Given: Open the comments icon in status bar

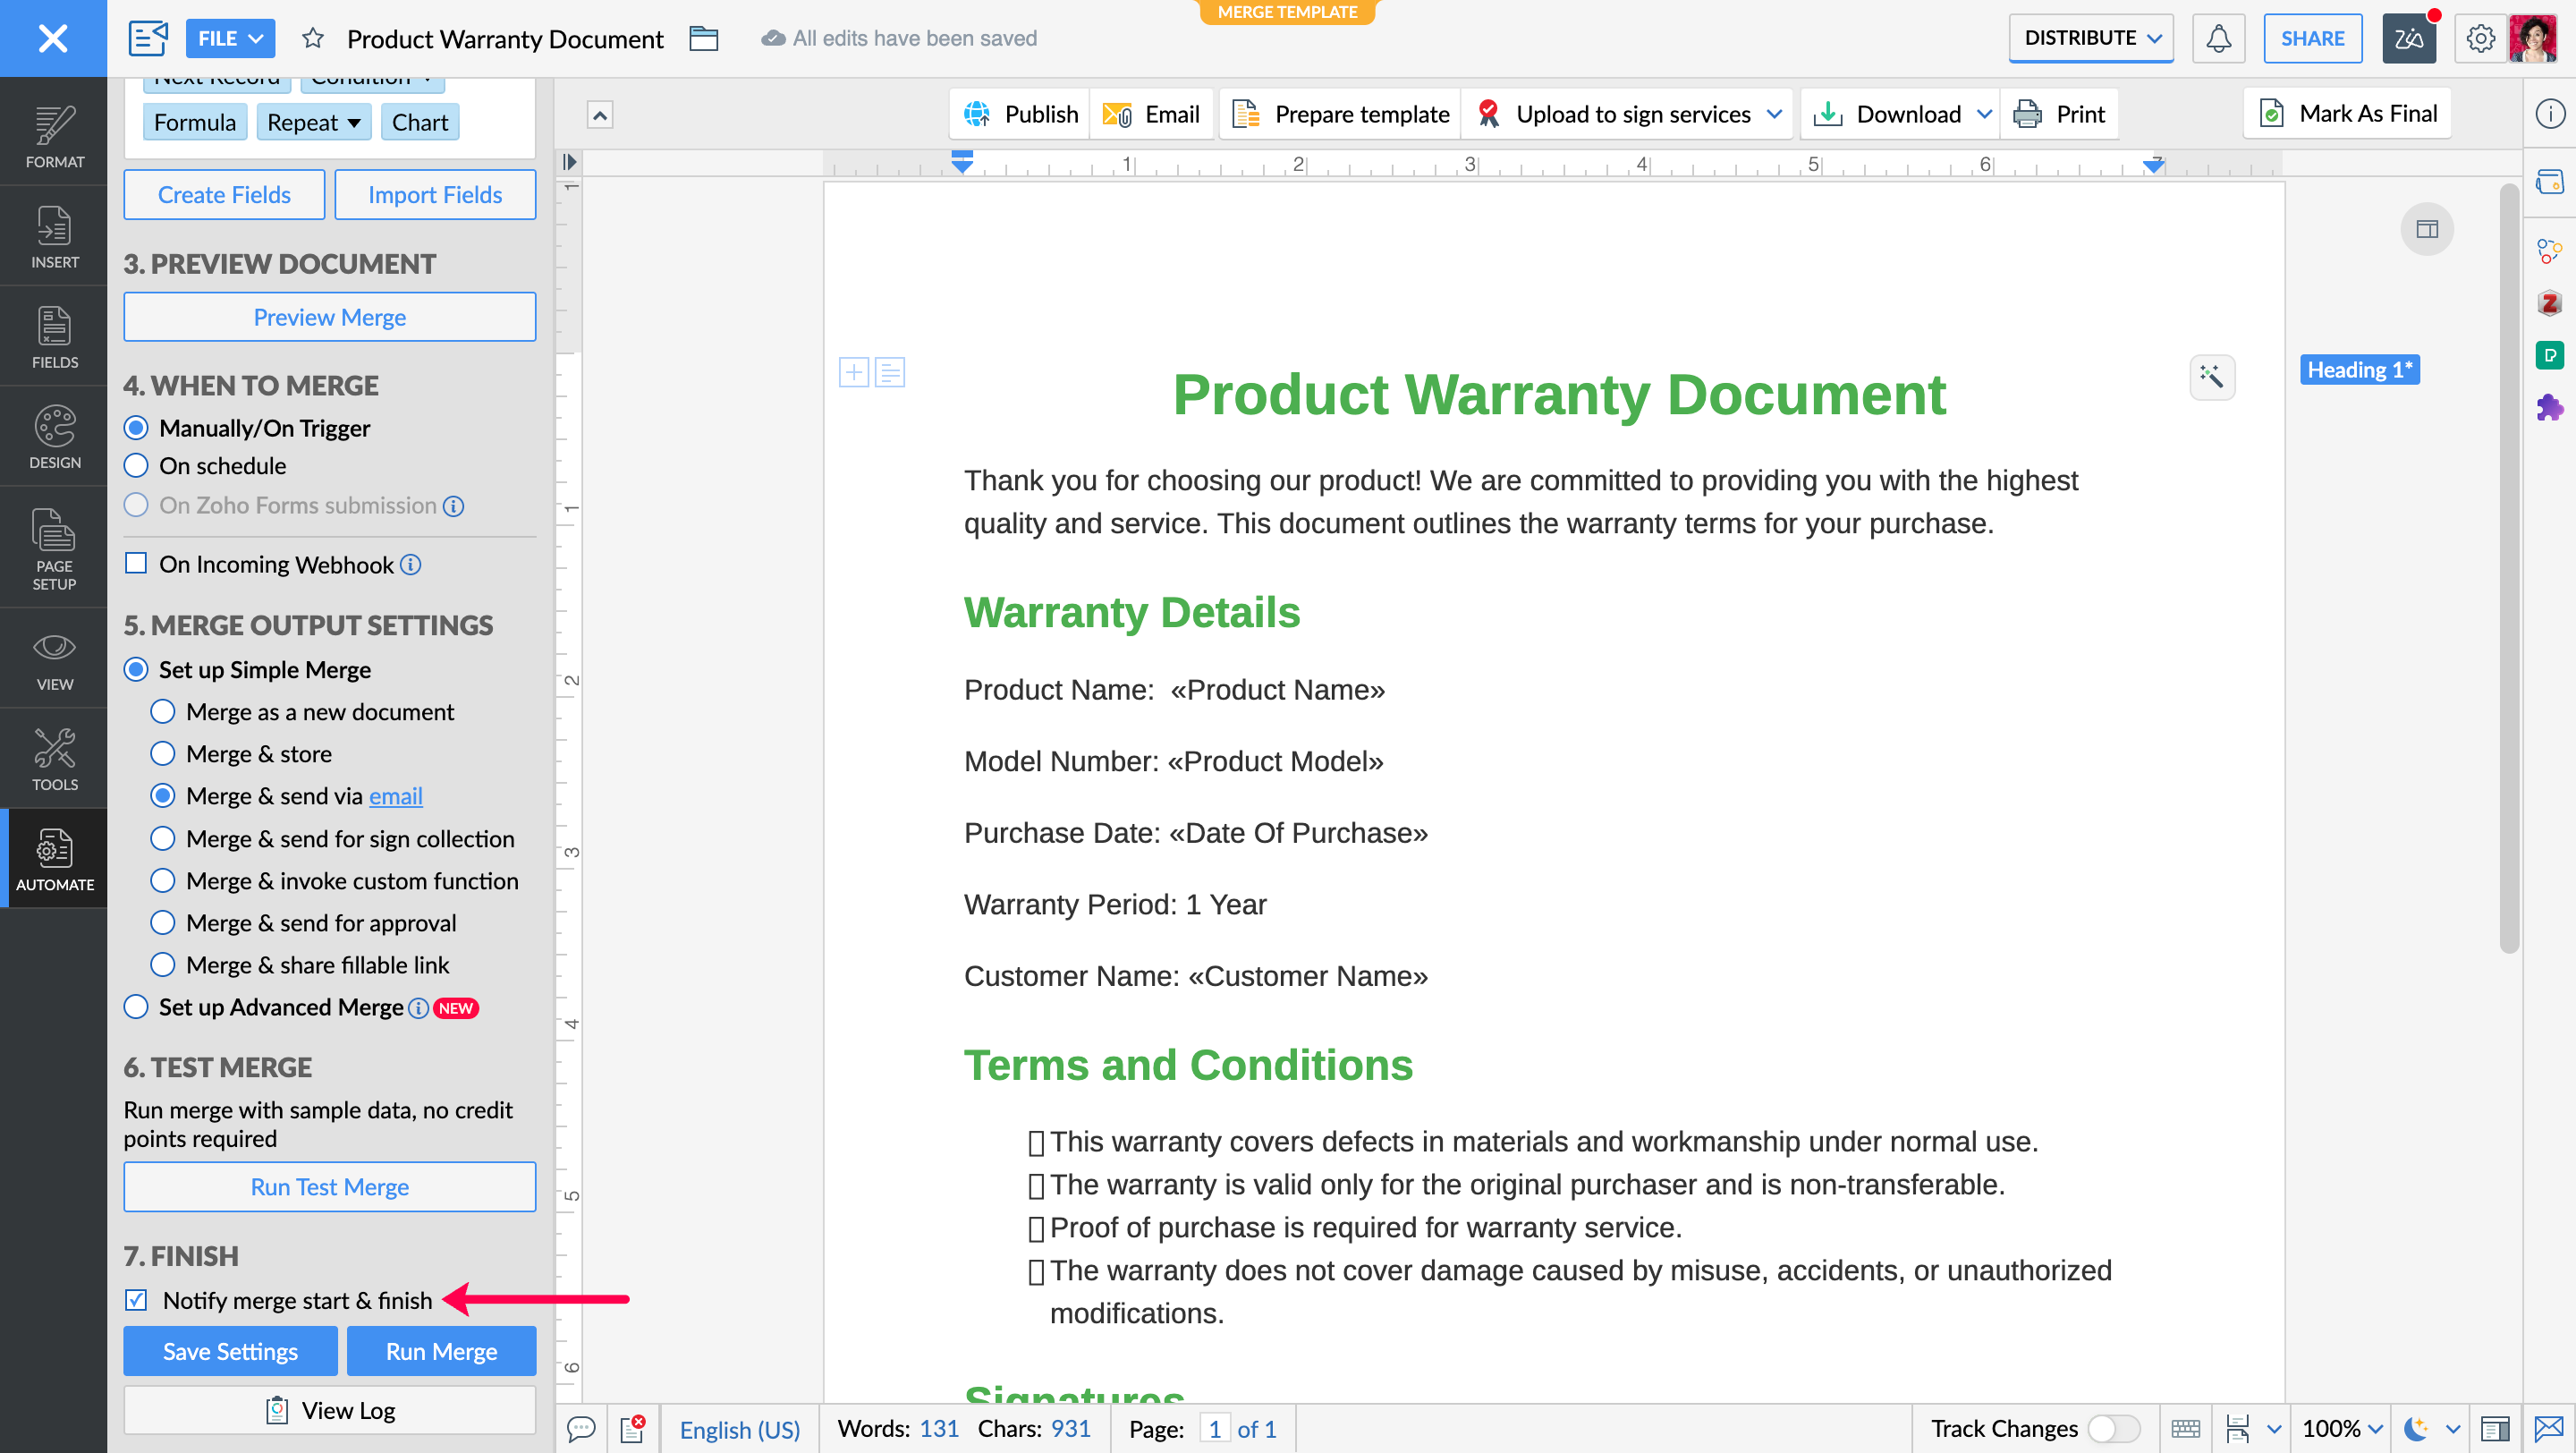Looking at the screenshot, I should click(x=581, y=1429).
